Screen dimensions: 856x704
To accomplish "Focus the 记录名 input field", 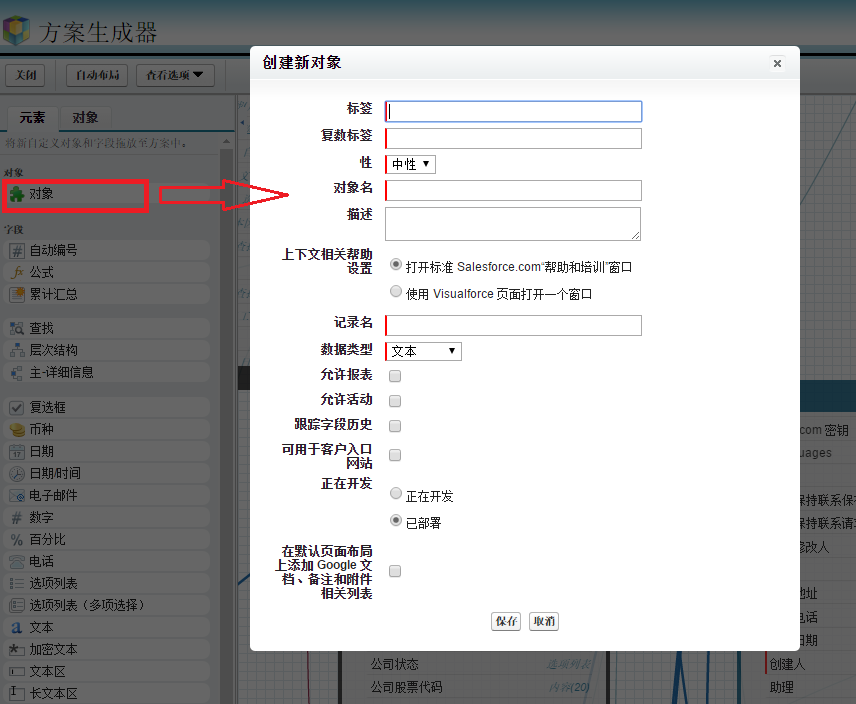I will tap(513, 325).
